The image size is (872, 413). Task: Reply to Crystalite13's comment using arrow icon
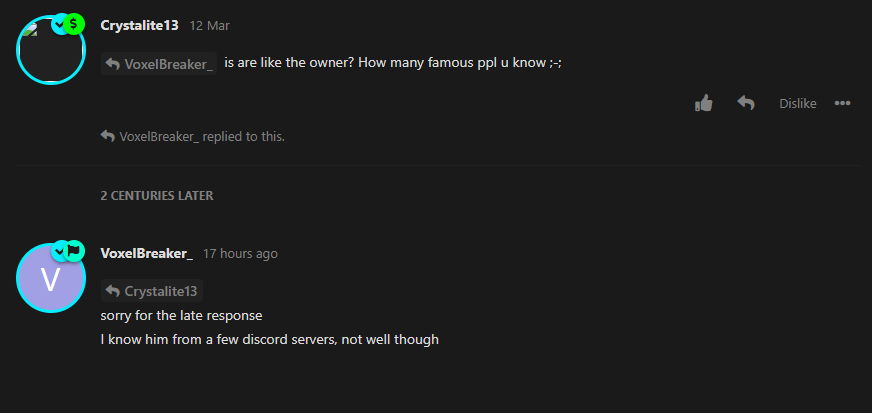pos(745,102)
